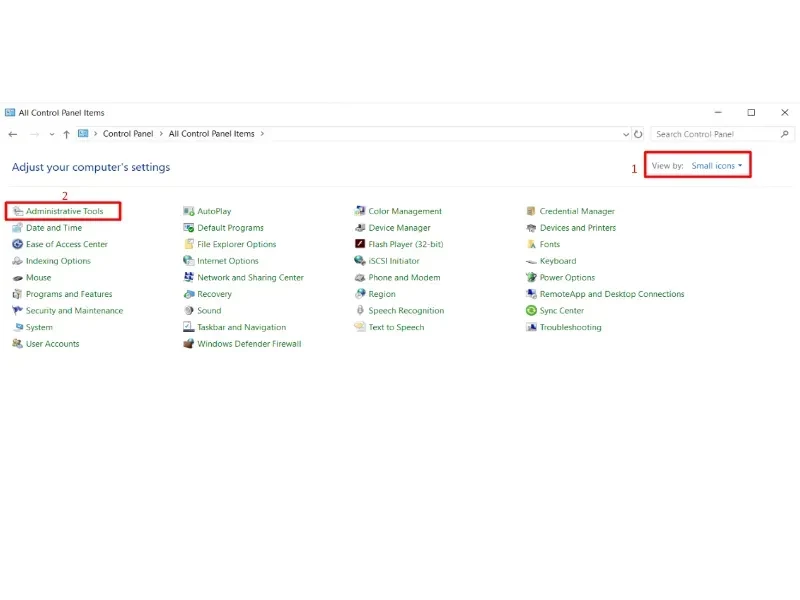800x600 pixels.
Task: Open the Power Options icon
Action: (x=531, y=278)
